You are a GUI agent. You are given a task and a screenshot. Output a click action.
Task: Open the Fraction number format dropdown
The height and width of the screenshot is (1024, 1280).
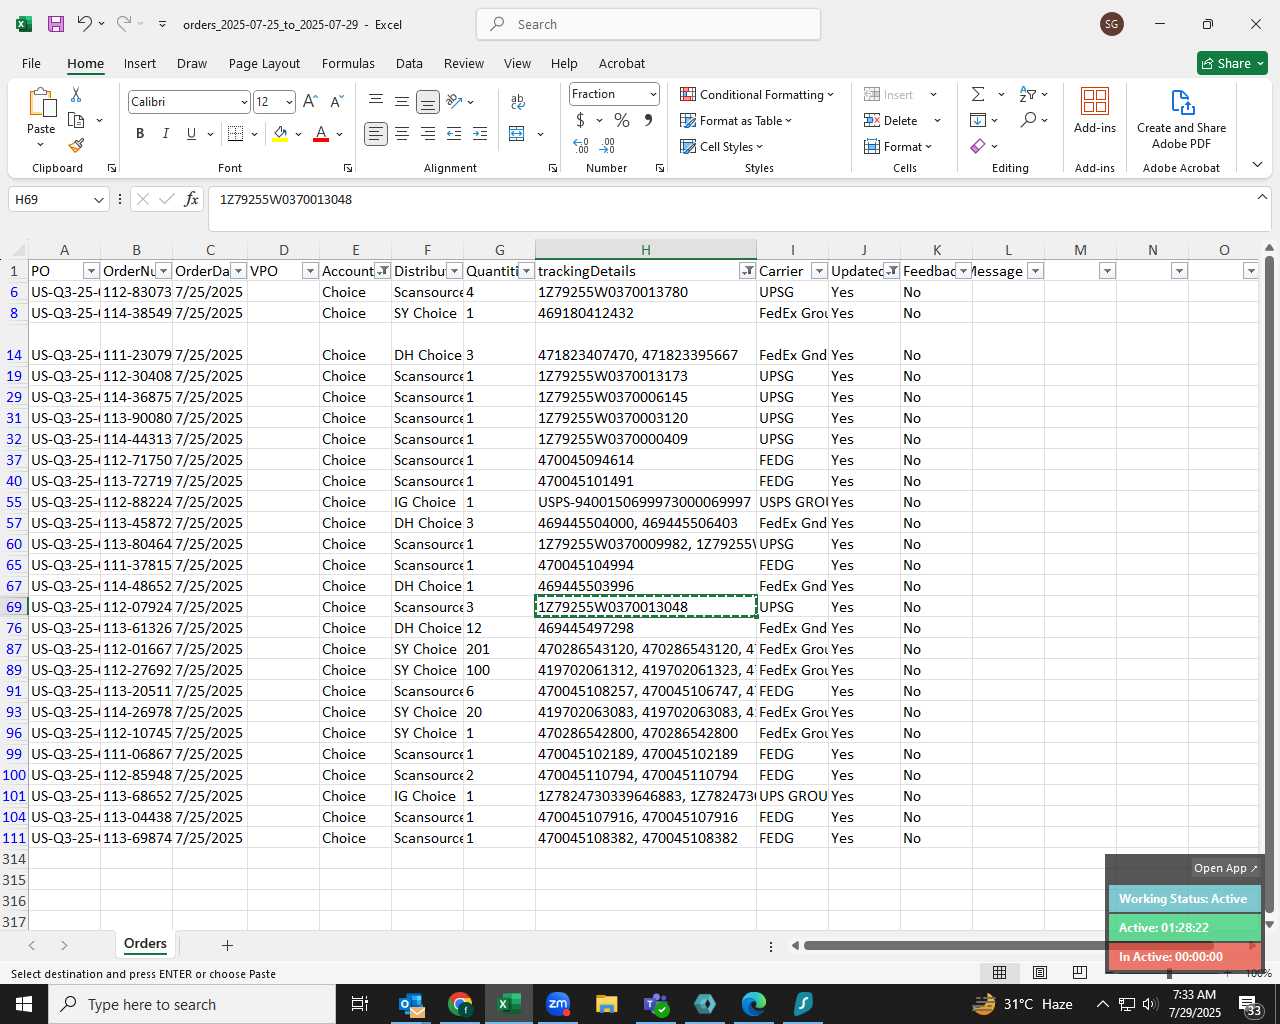[653, 94]
